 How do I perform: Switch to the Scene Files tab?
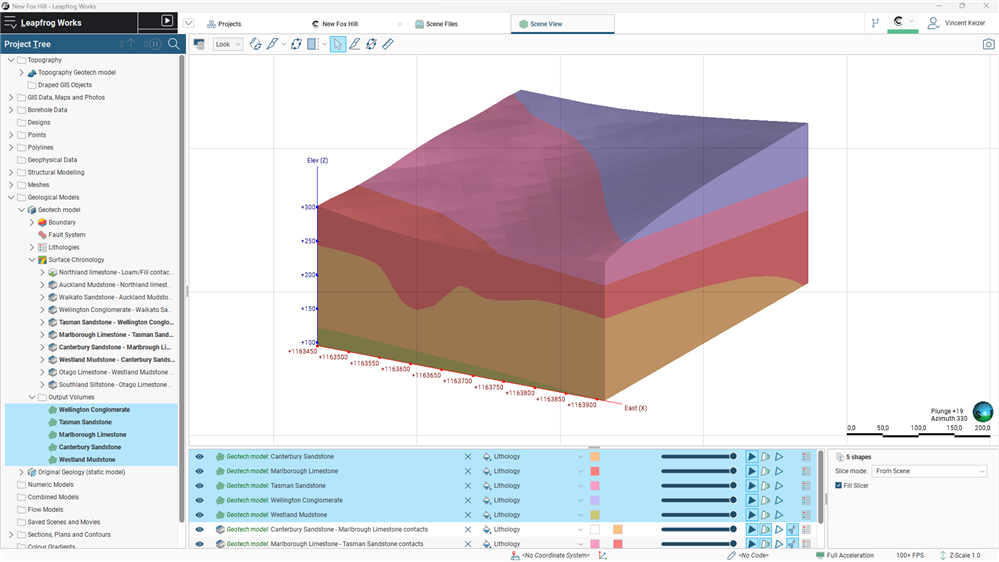[x=438, y=24]
